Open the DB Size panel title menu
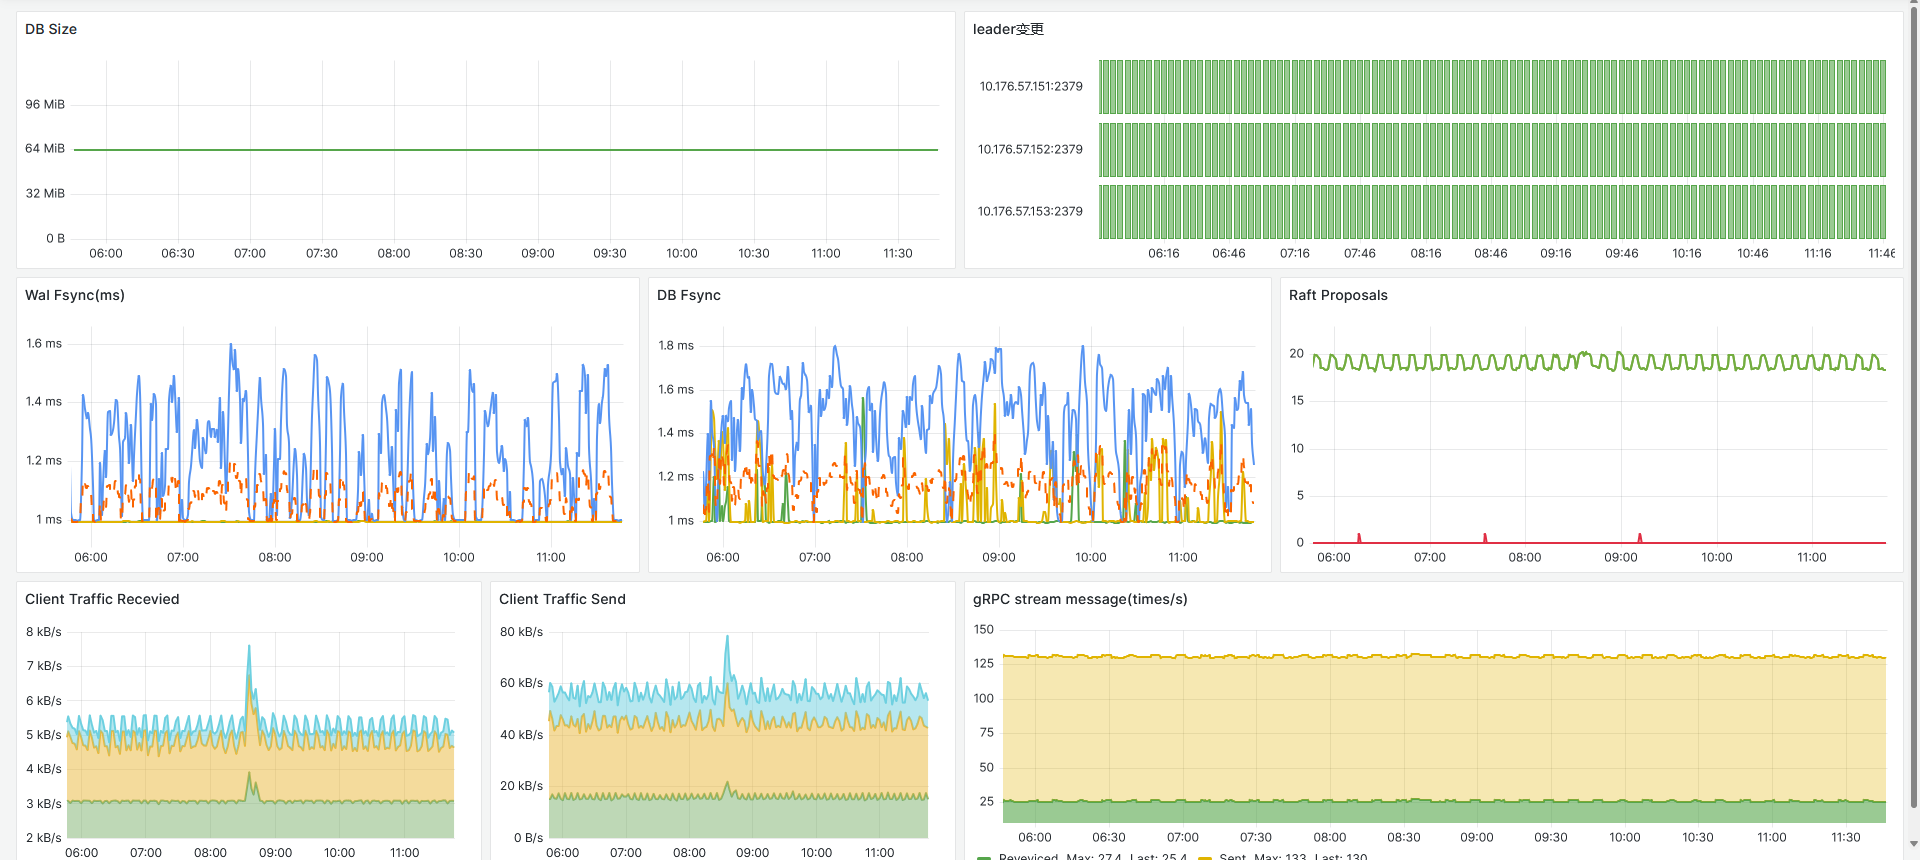Image resolution: width=1920 pixels, height=860 pixels. (51, 29)
